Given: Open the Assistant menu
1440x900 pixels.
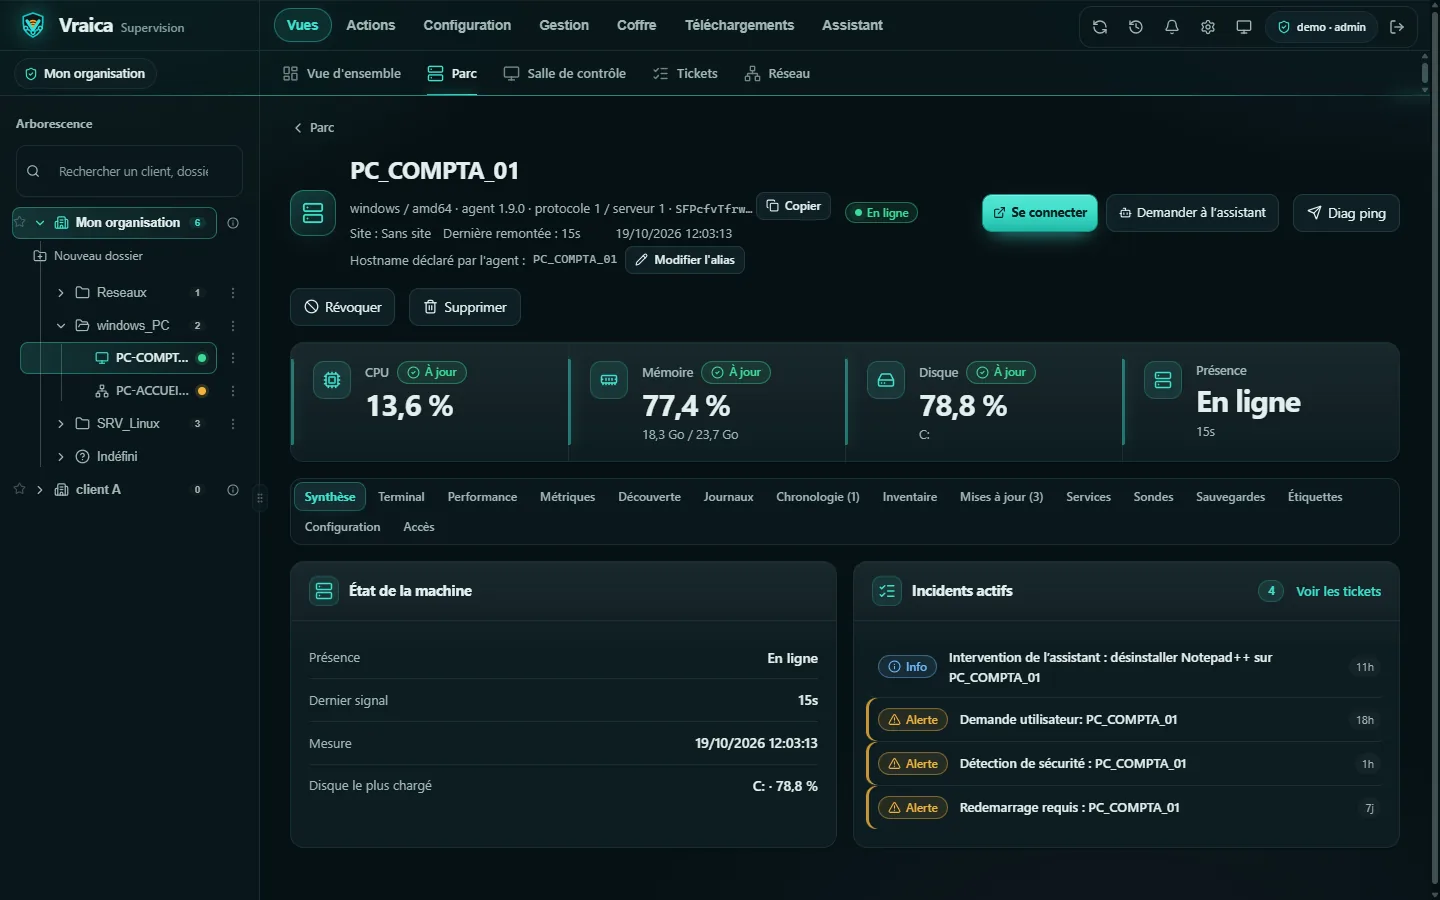Looking at the screenshot, I should [x=852, y=25].
